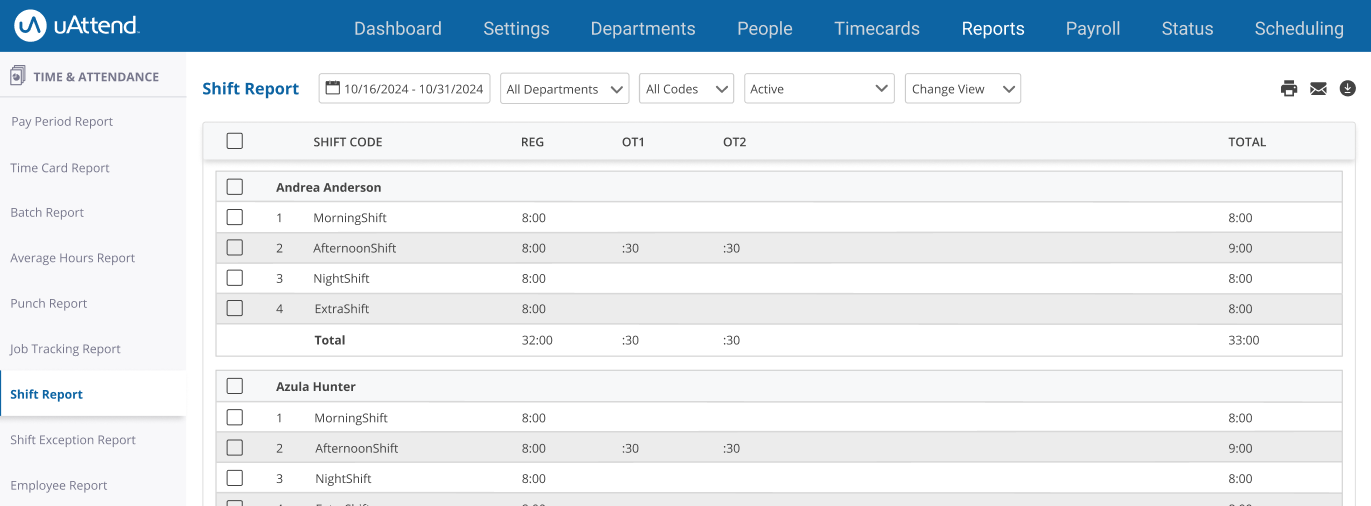Check the Andrea Anderson group checkbox

tap(235, 187)
